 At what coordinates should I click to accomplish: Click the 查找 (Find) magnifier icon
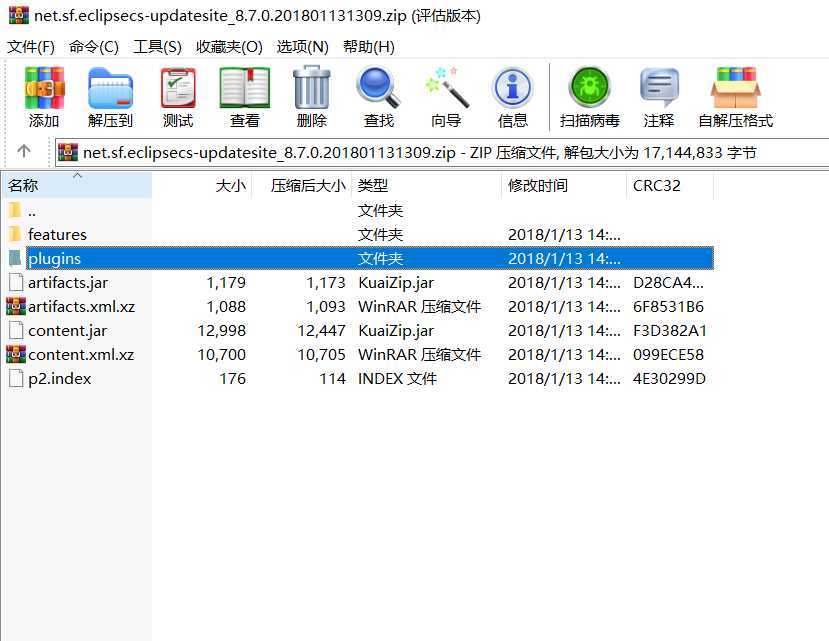[x=378, y=88]
